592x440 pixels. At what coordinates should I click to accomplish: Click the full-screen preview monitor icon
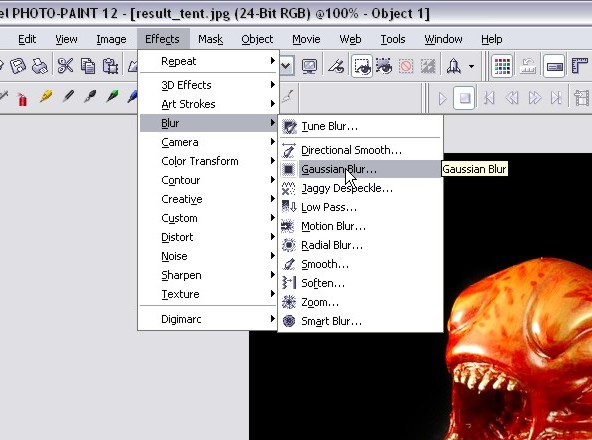point(309,66)
